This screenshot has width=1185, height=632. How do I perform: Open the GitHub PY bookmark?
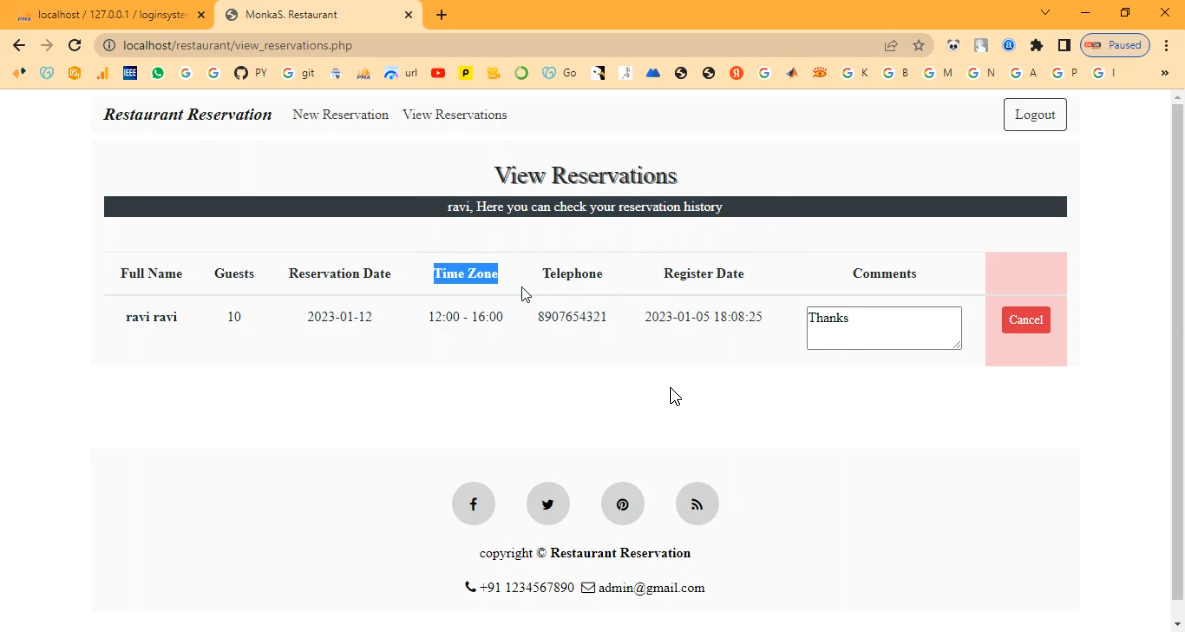(250, 73)
